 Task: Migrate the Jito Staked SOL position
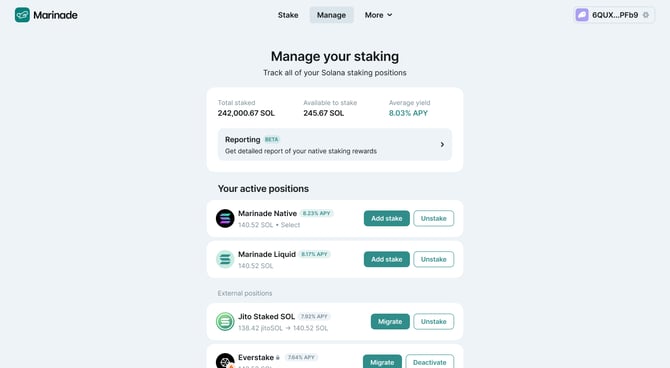[390, 321]
